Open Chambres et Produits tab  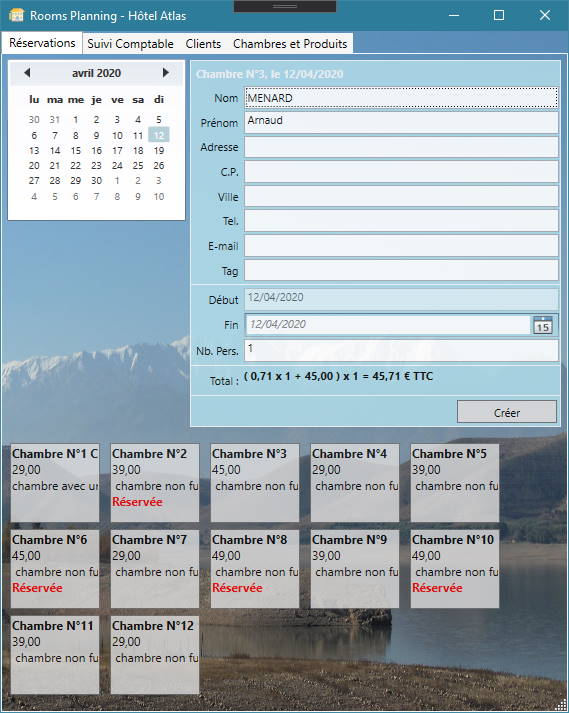(290, 44)
